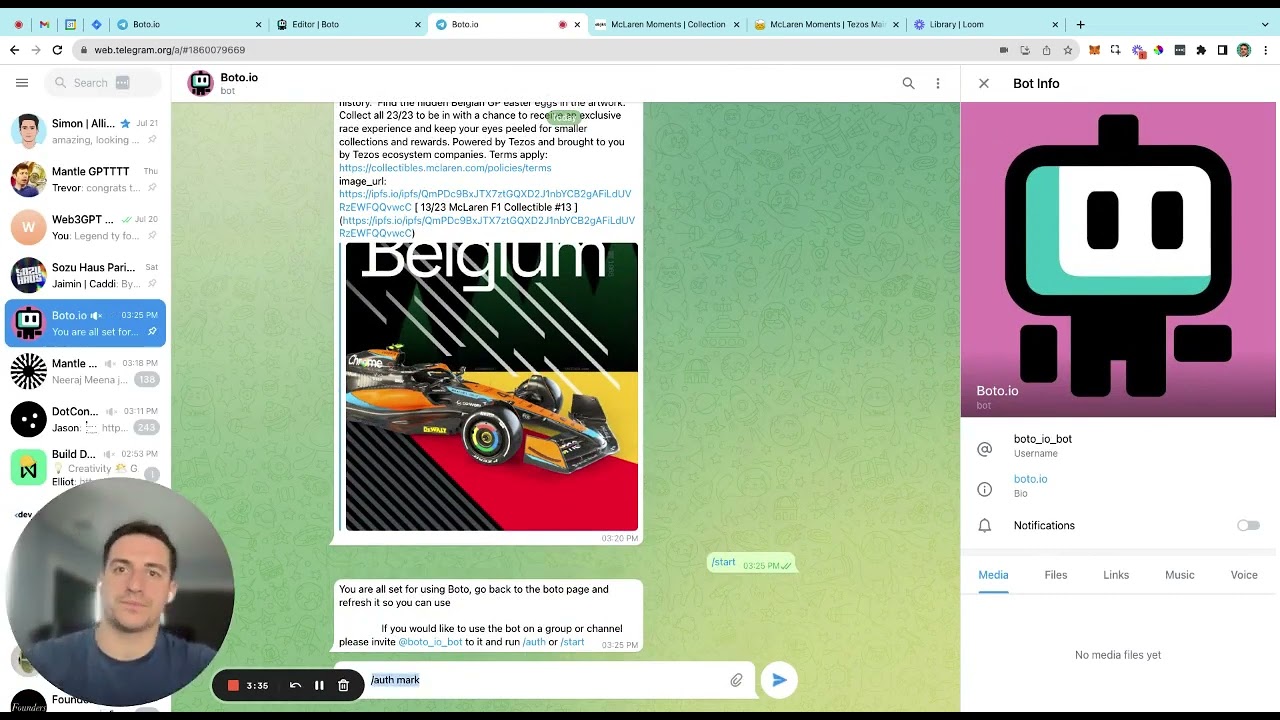Switch to the Music tab
The width and height of the screenshot is (1280, 720).
1180,575
